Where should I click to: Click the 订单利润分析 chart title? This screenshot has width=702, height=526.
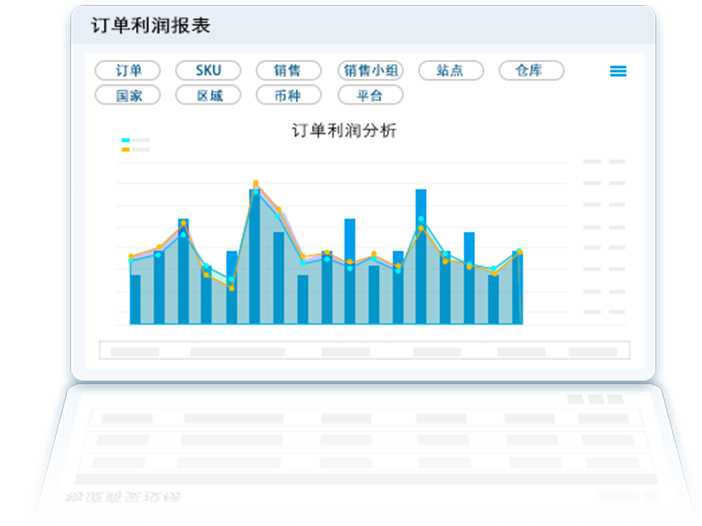pos(344,130)
